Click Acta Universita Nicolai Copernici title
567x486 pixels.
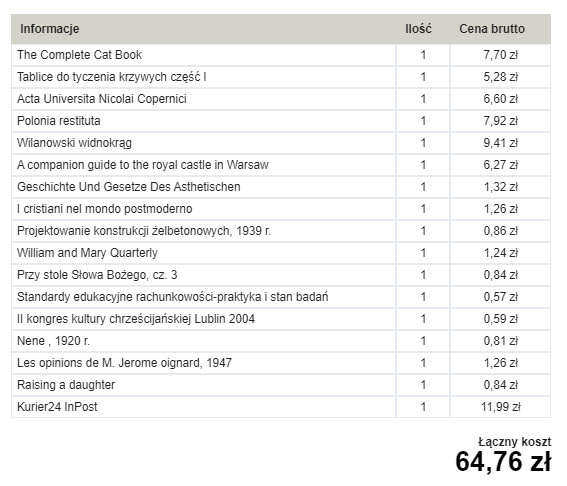(x=102, y=99)
